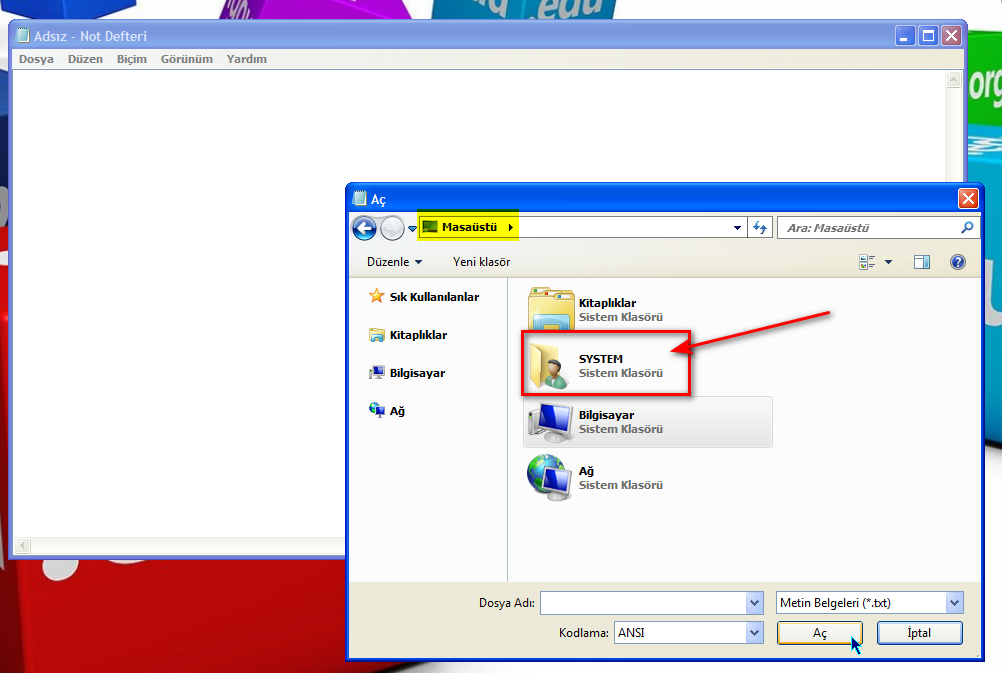The height and width of the screenshot is (673, 1002).
Task: Open the view options dropdown arrow
Action: click(888, 262)
